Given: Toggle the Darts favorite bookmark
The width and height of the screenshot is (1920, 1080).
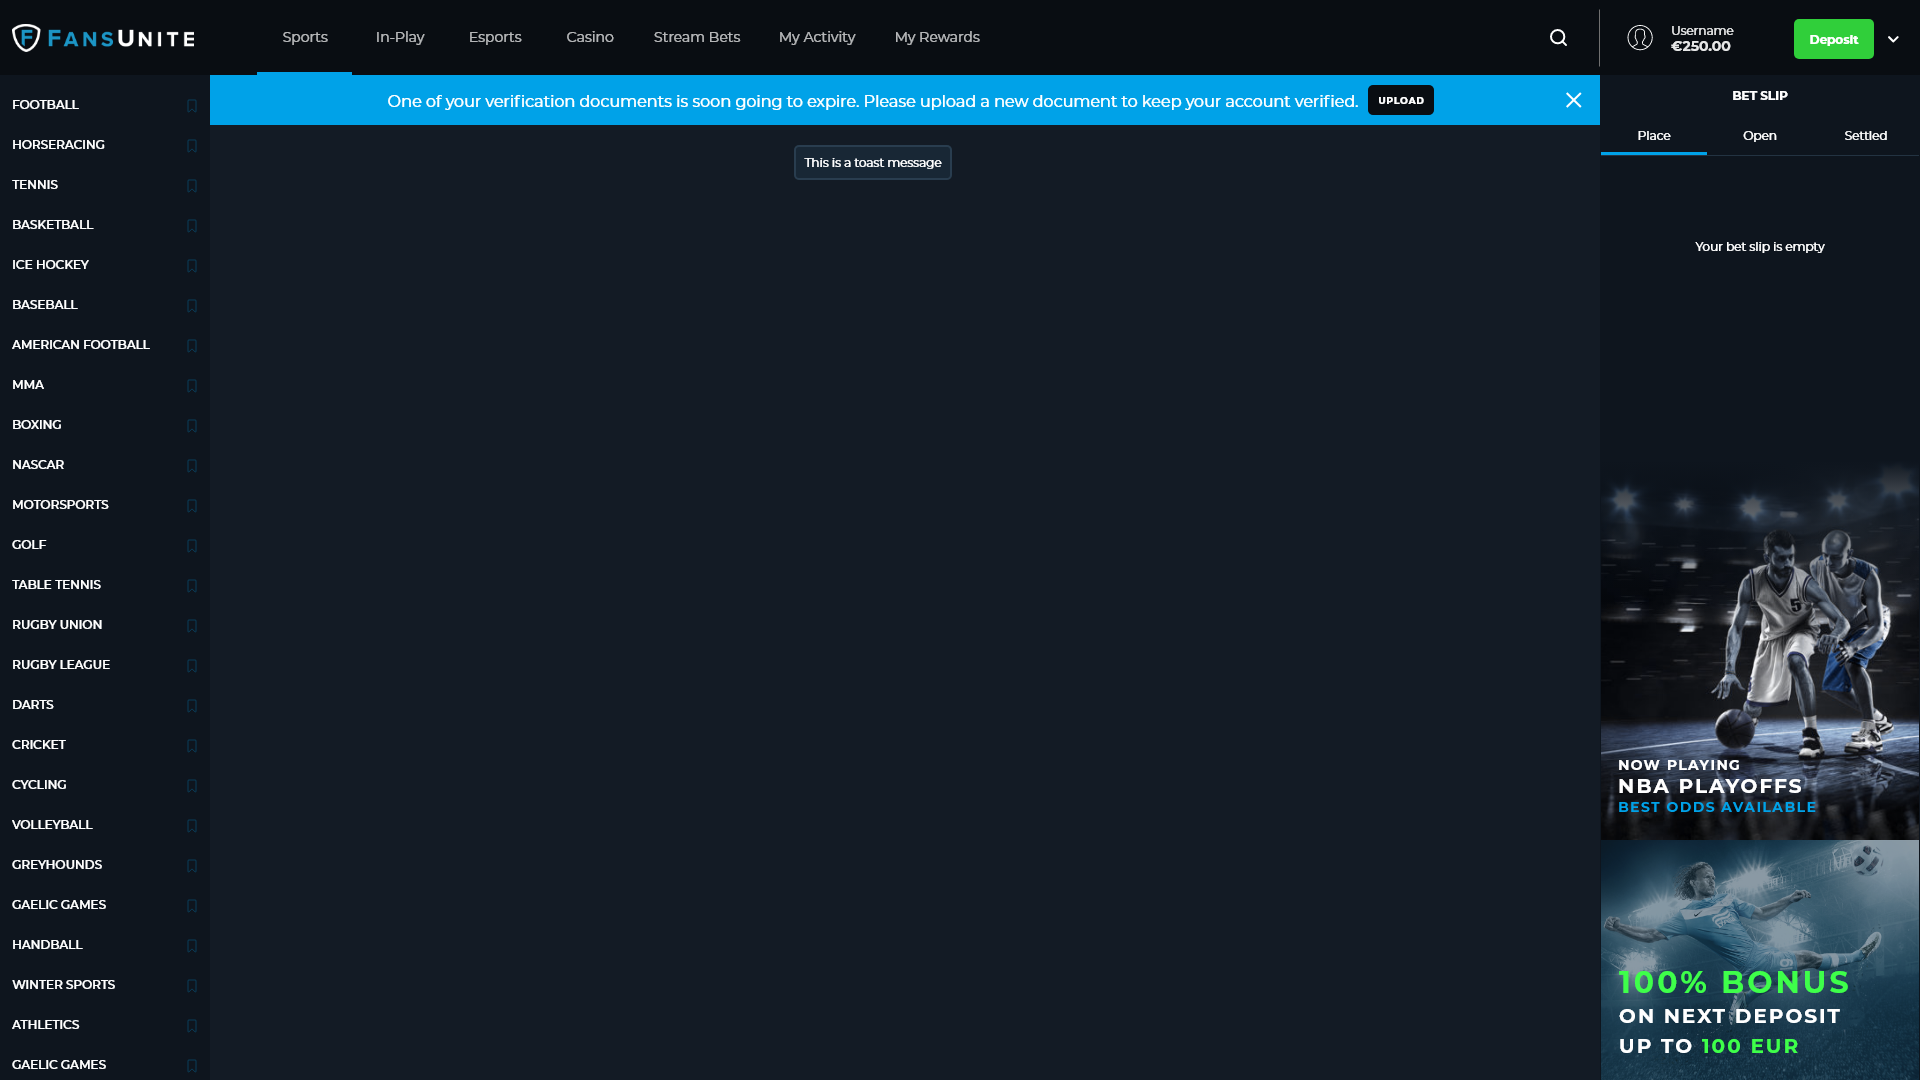Looking at the screenshot, I should pos(192,705).
